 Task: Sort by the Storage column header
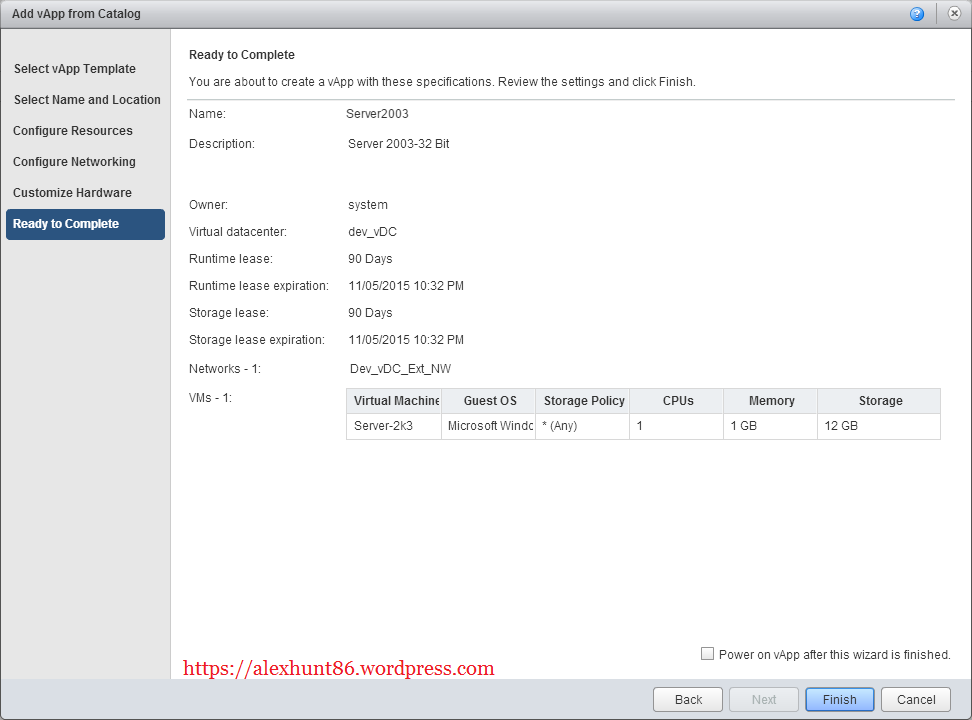point(879,401)
